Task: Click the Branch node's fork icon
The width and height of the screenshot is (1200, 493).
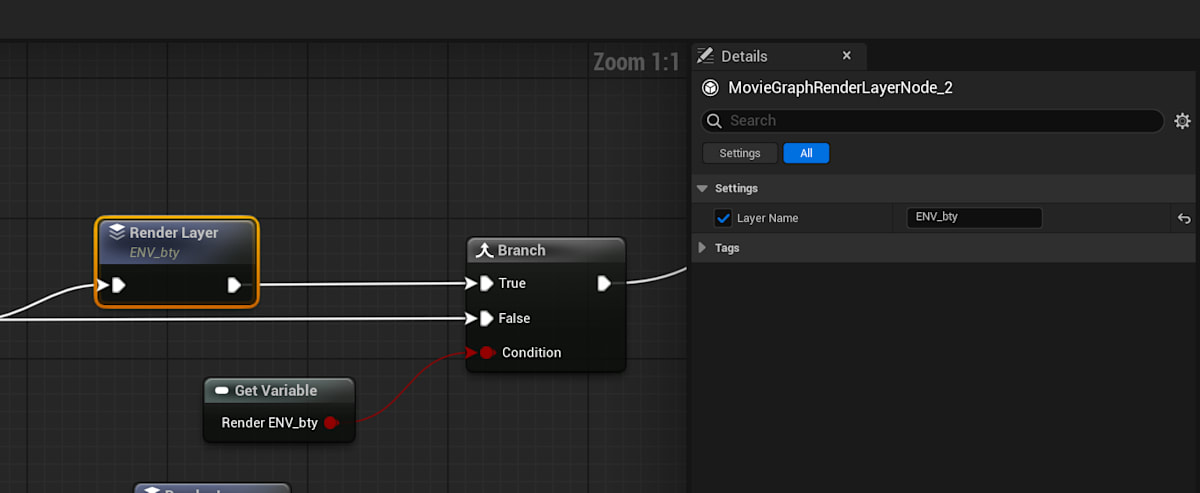Action: [485, 250]
